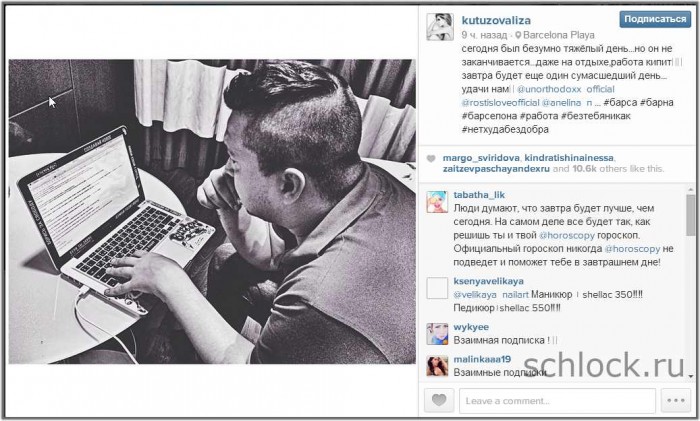Open wykyee's commenter avatar
Image resolution: width=700 pixels, height=421 pixels.
(x=437, y=334)
